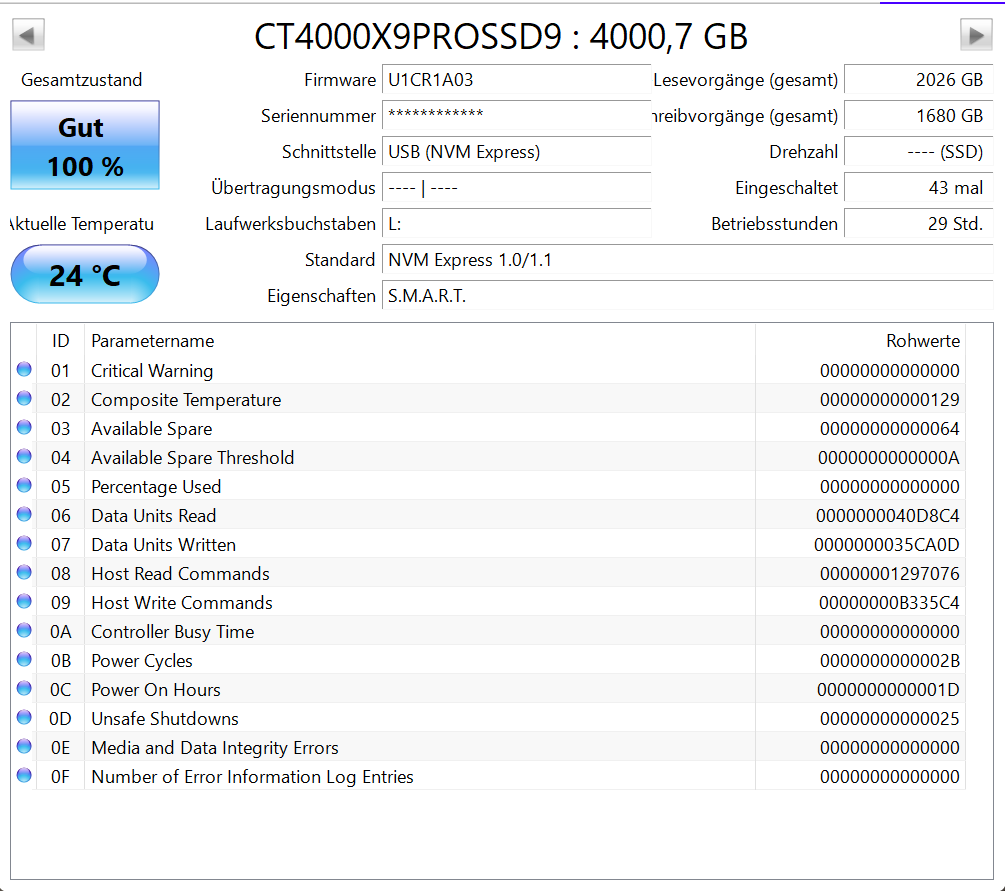Click the status dot for Composite Temperature
Screen dimensions: 1005x891
point(24,398)
